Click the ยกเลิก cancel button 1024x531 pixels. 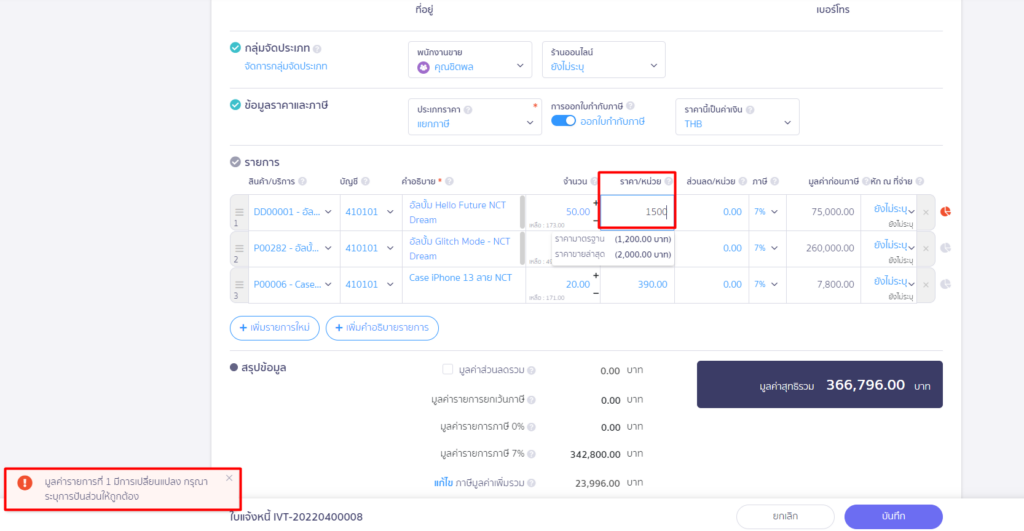[x=785, y=517]
